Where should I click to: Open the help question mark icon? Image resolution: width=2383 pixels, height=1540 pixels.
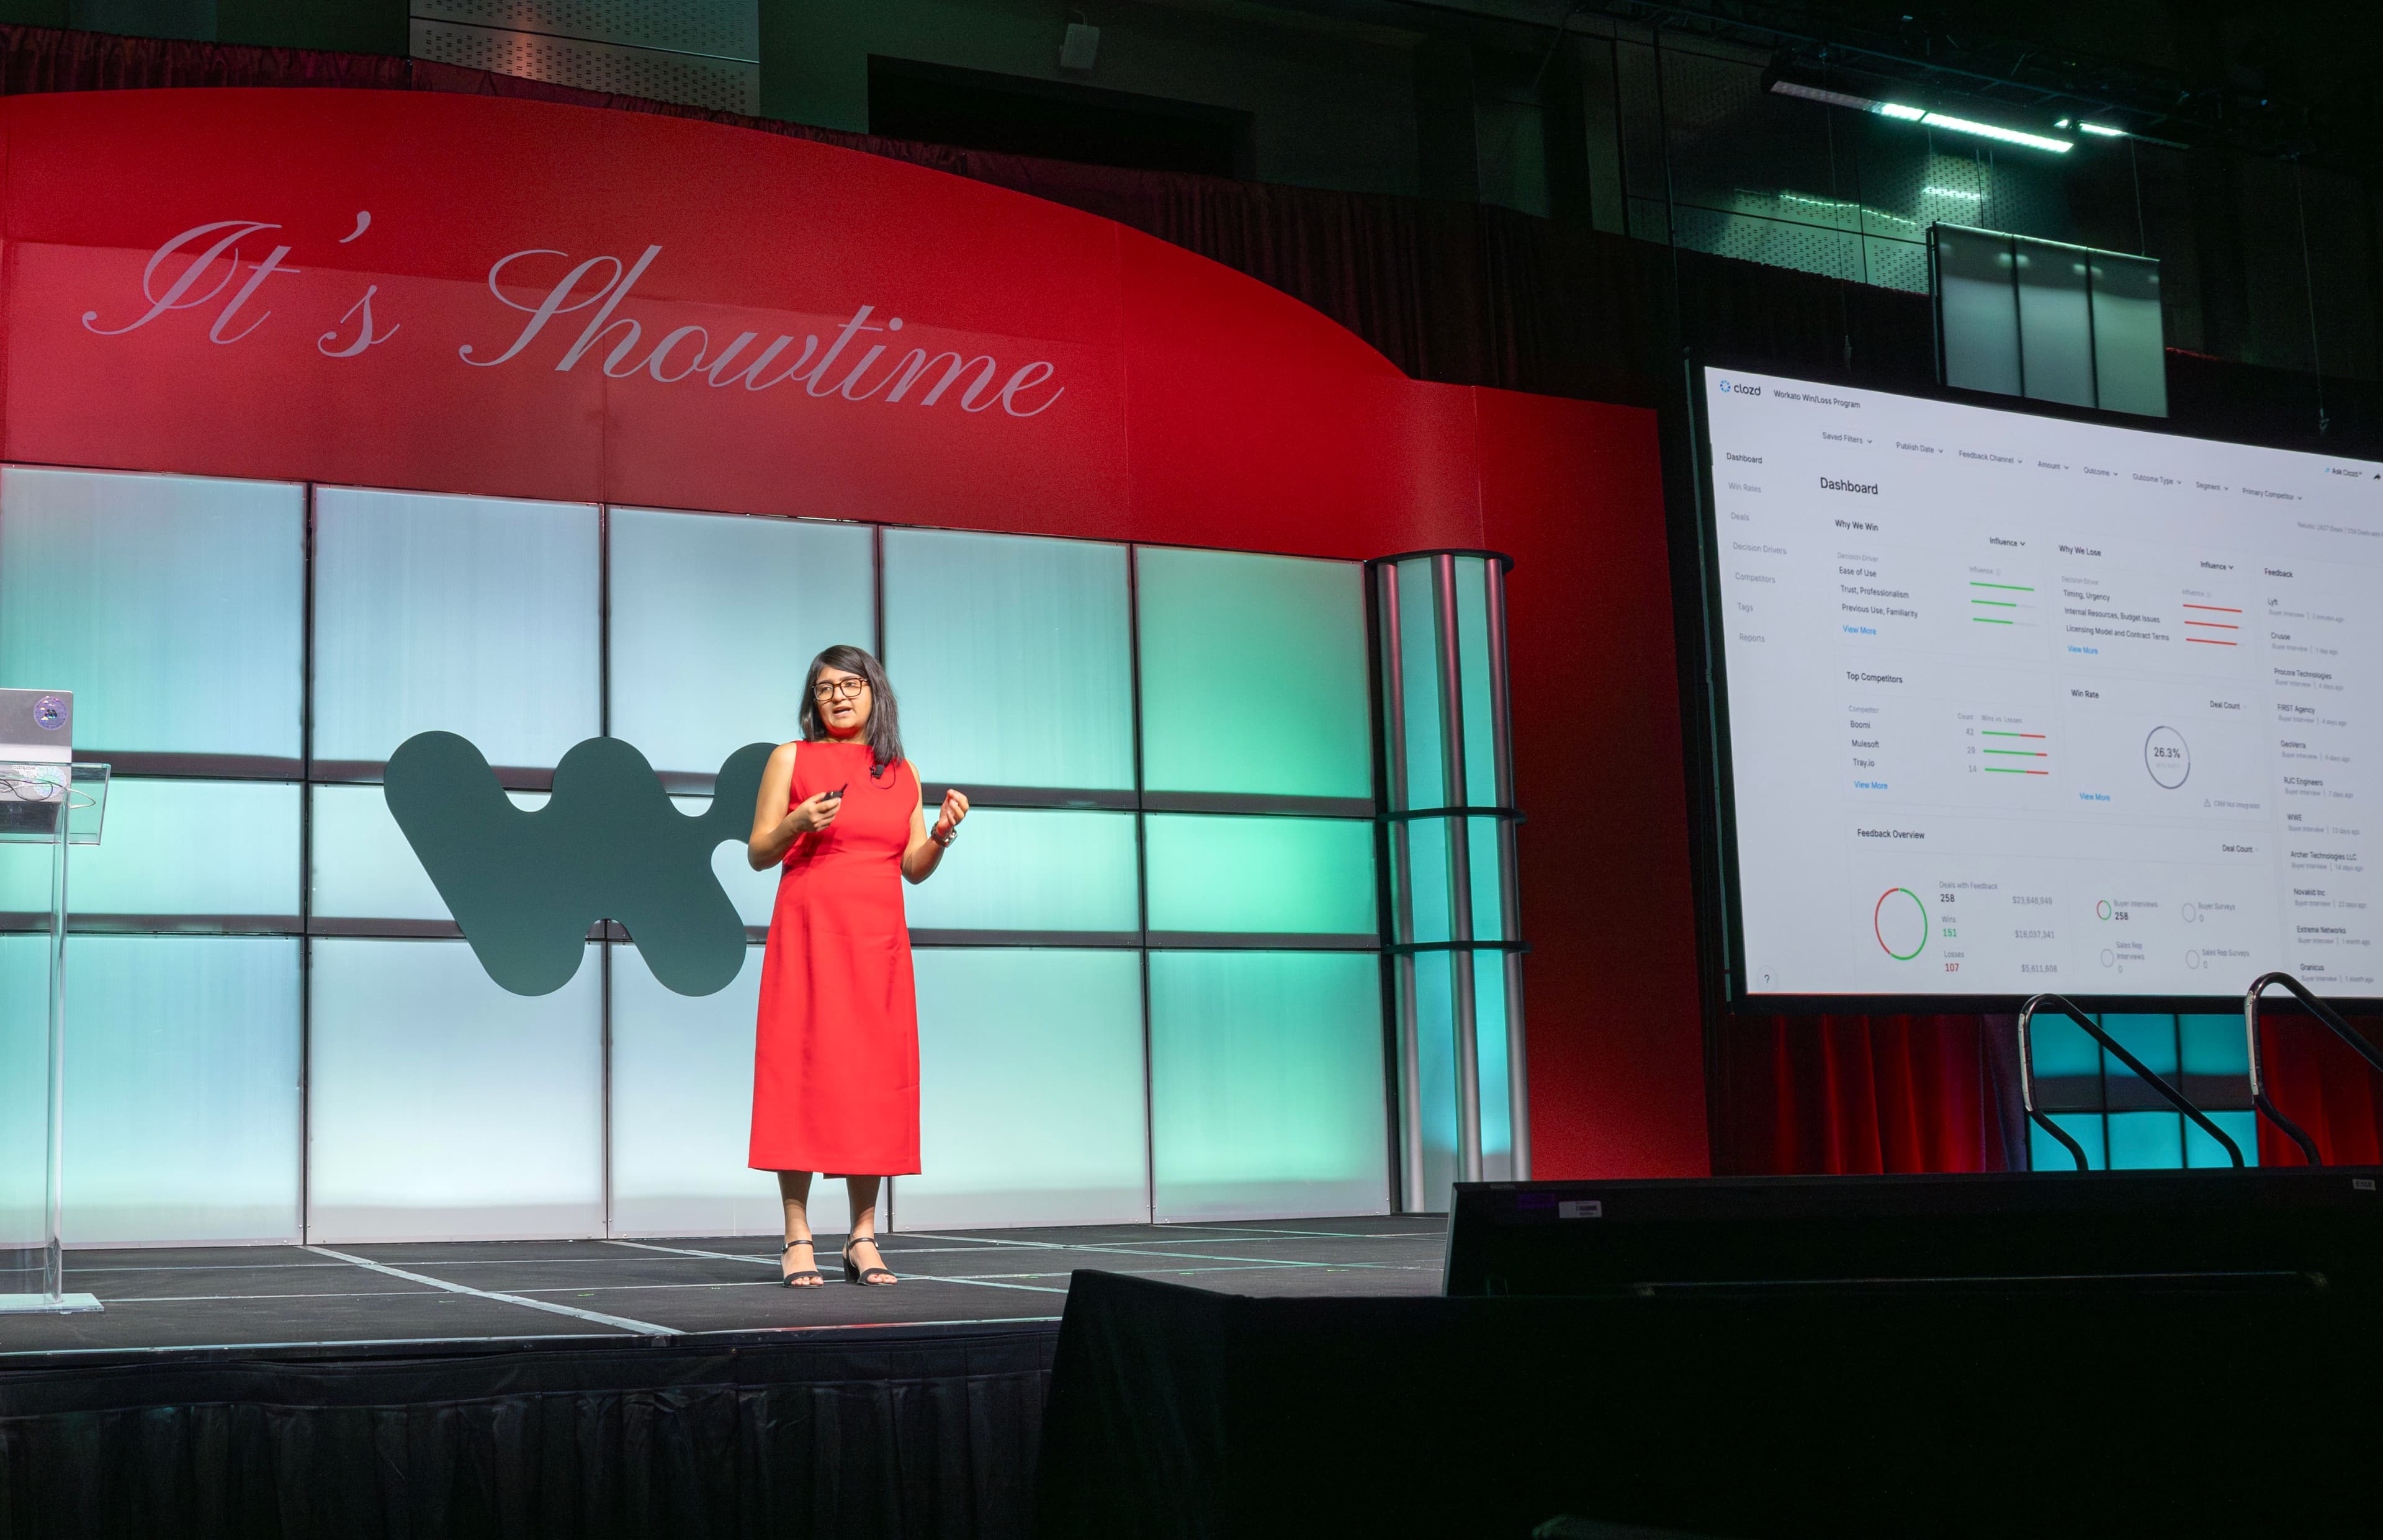tap(1767, 979)
